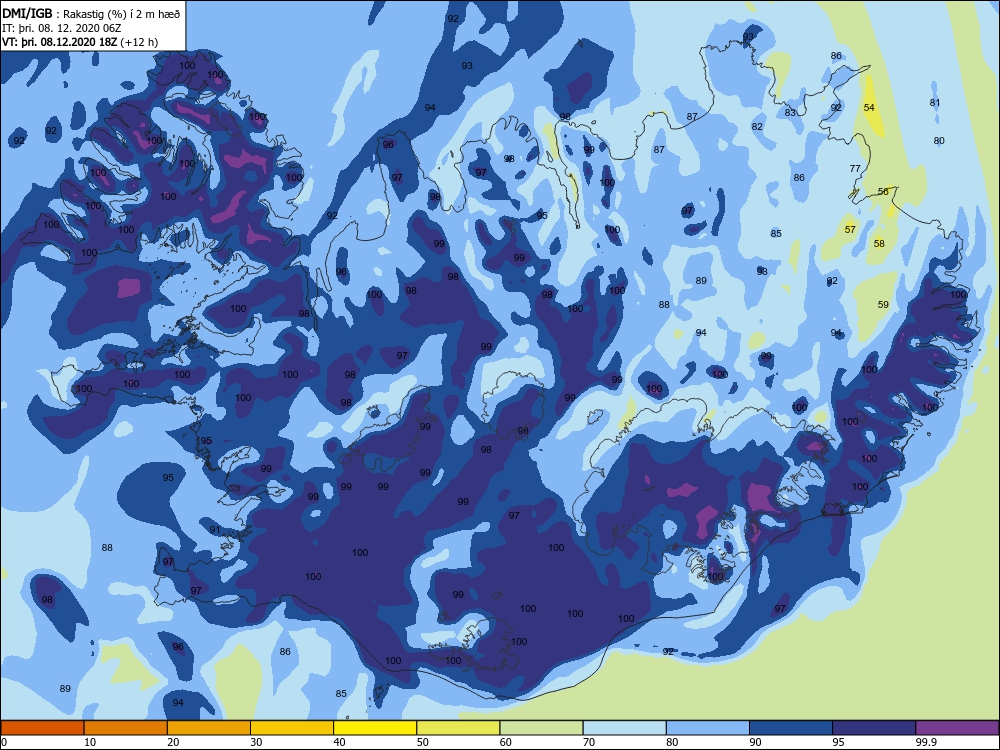The height and width of the screenshot is (750, 1000).
Task: Click the 0–10 dark orange legend swatch
Action: click(x=42, y=728)
